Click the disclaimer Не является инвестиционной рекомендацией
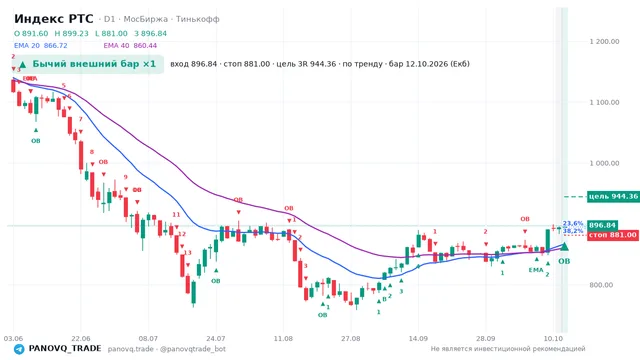Image resolution: width=640 pixels, height=360 pixels. (508, 349)
